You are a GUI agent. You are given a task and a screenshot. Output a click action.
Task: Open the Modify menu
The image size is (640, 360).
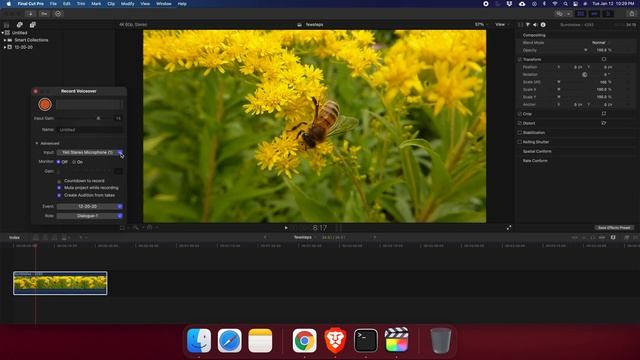[128, 4]
